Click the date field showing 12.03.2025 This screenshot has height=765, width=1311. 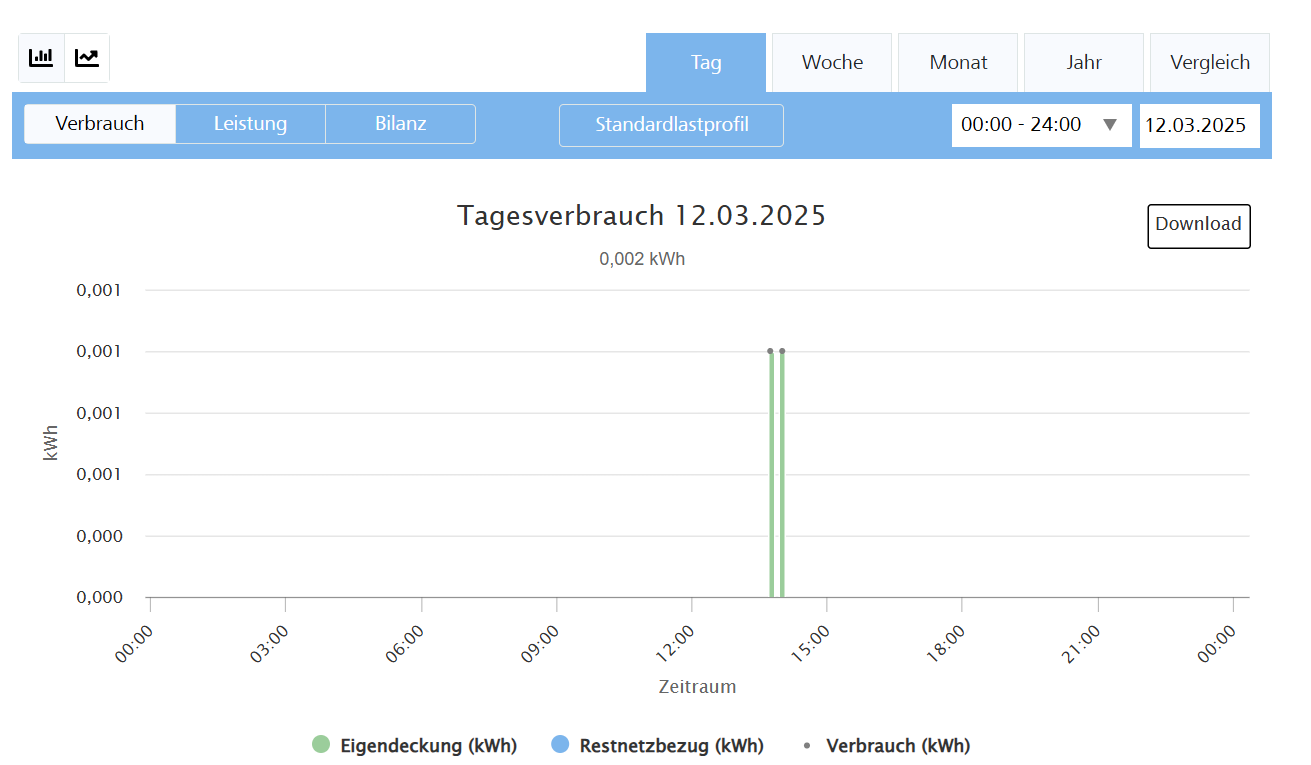(1198, 125)
